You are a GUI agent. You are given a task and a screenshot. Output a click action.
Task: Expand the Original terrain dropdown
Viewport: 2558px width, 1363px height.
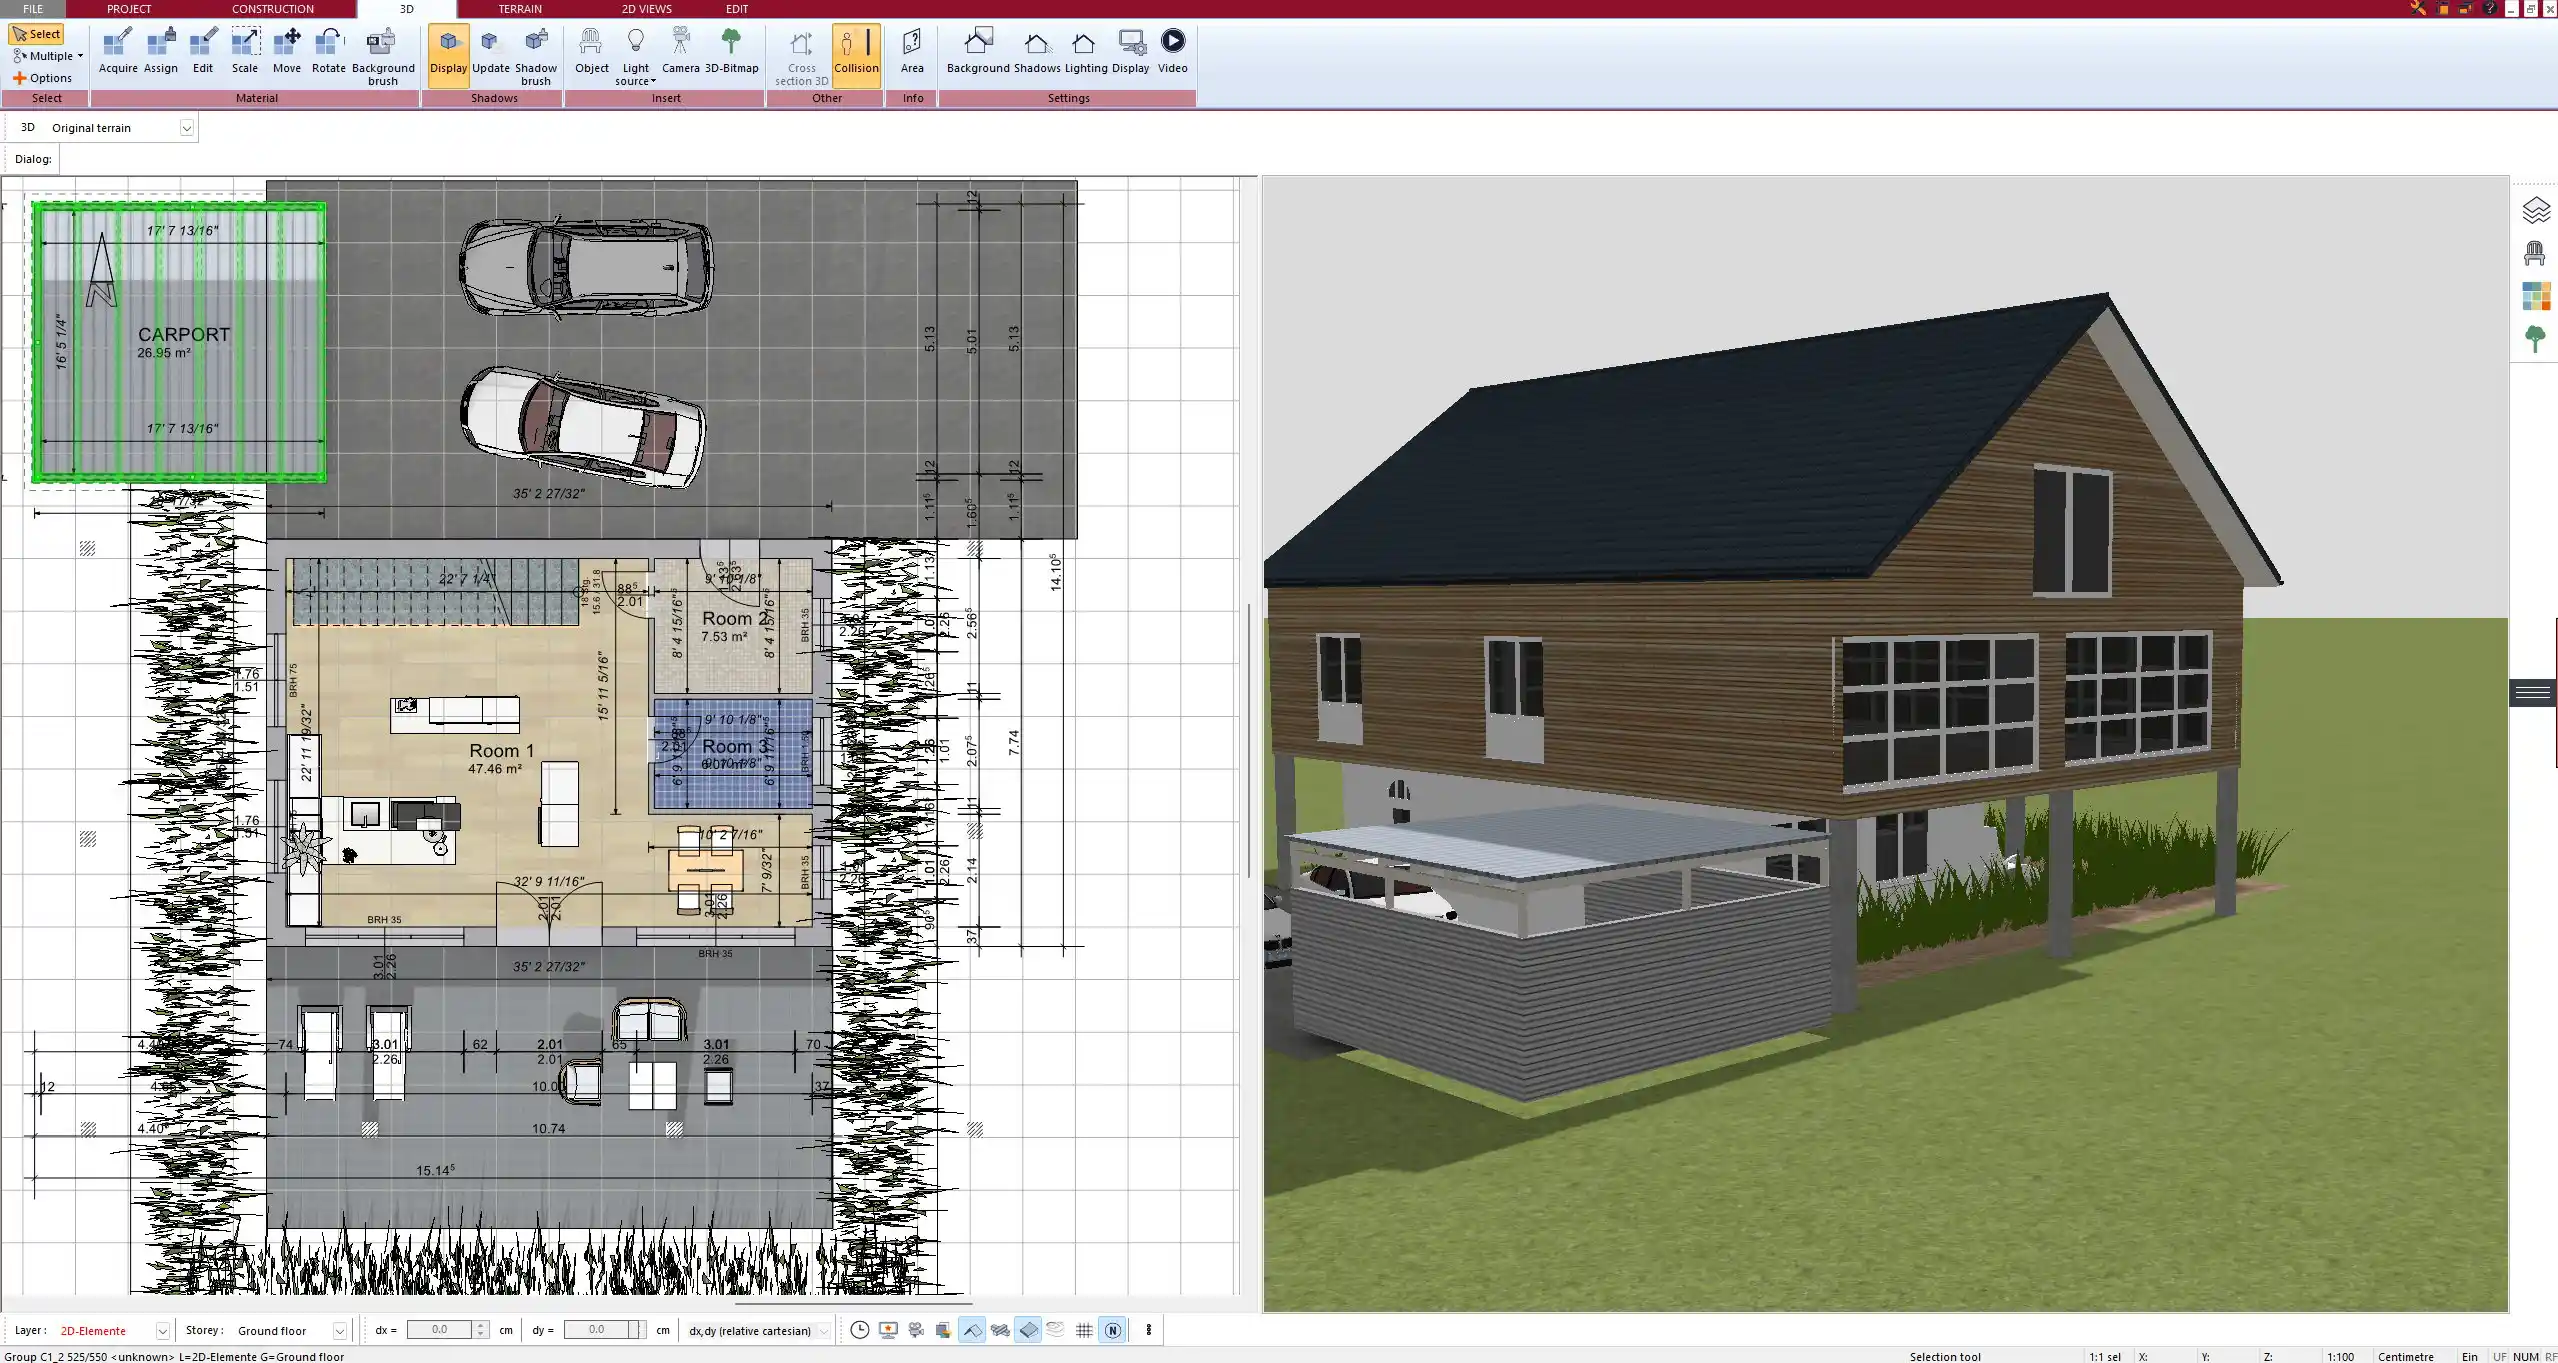186,128
